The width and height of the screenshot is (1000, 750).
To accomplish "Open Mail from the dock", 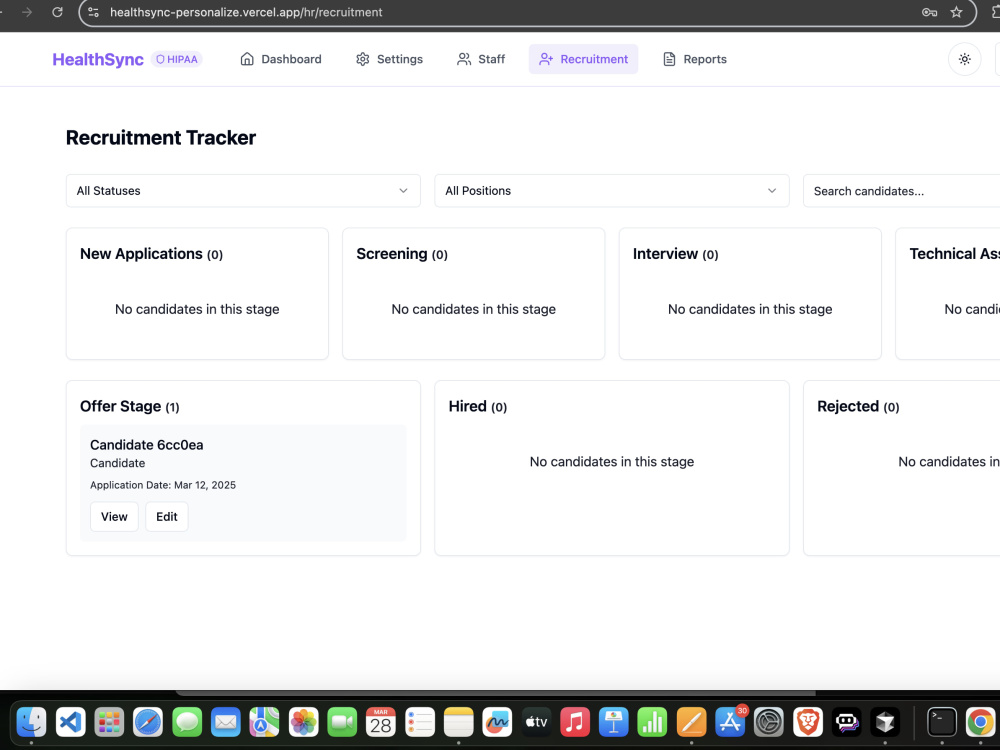I will click(226, 723).
